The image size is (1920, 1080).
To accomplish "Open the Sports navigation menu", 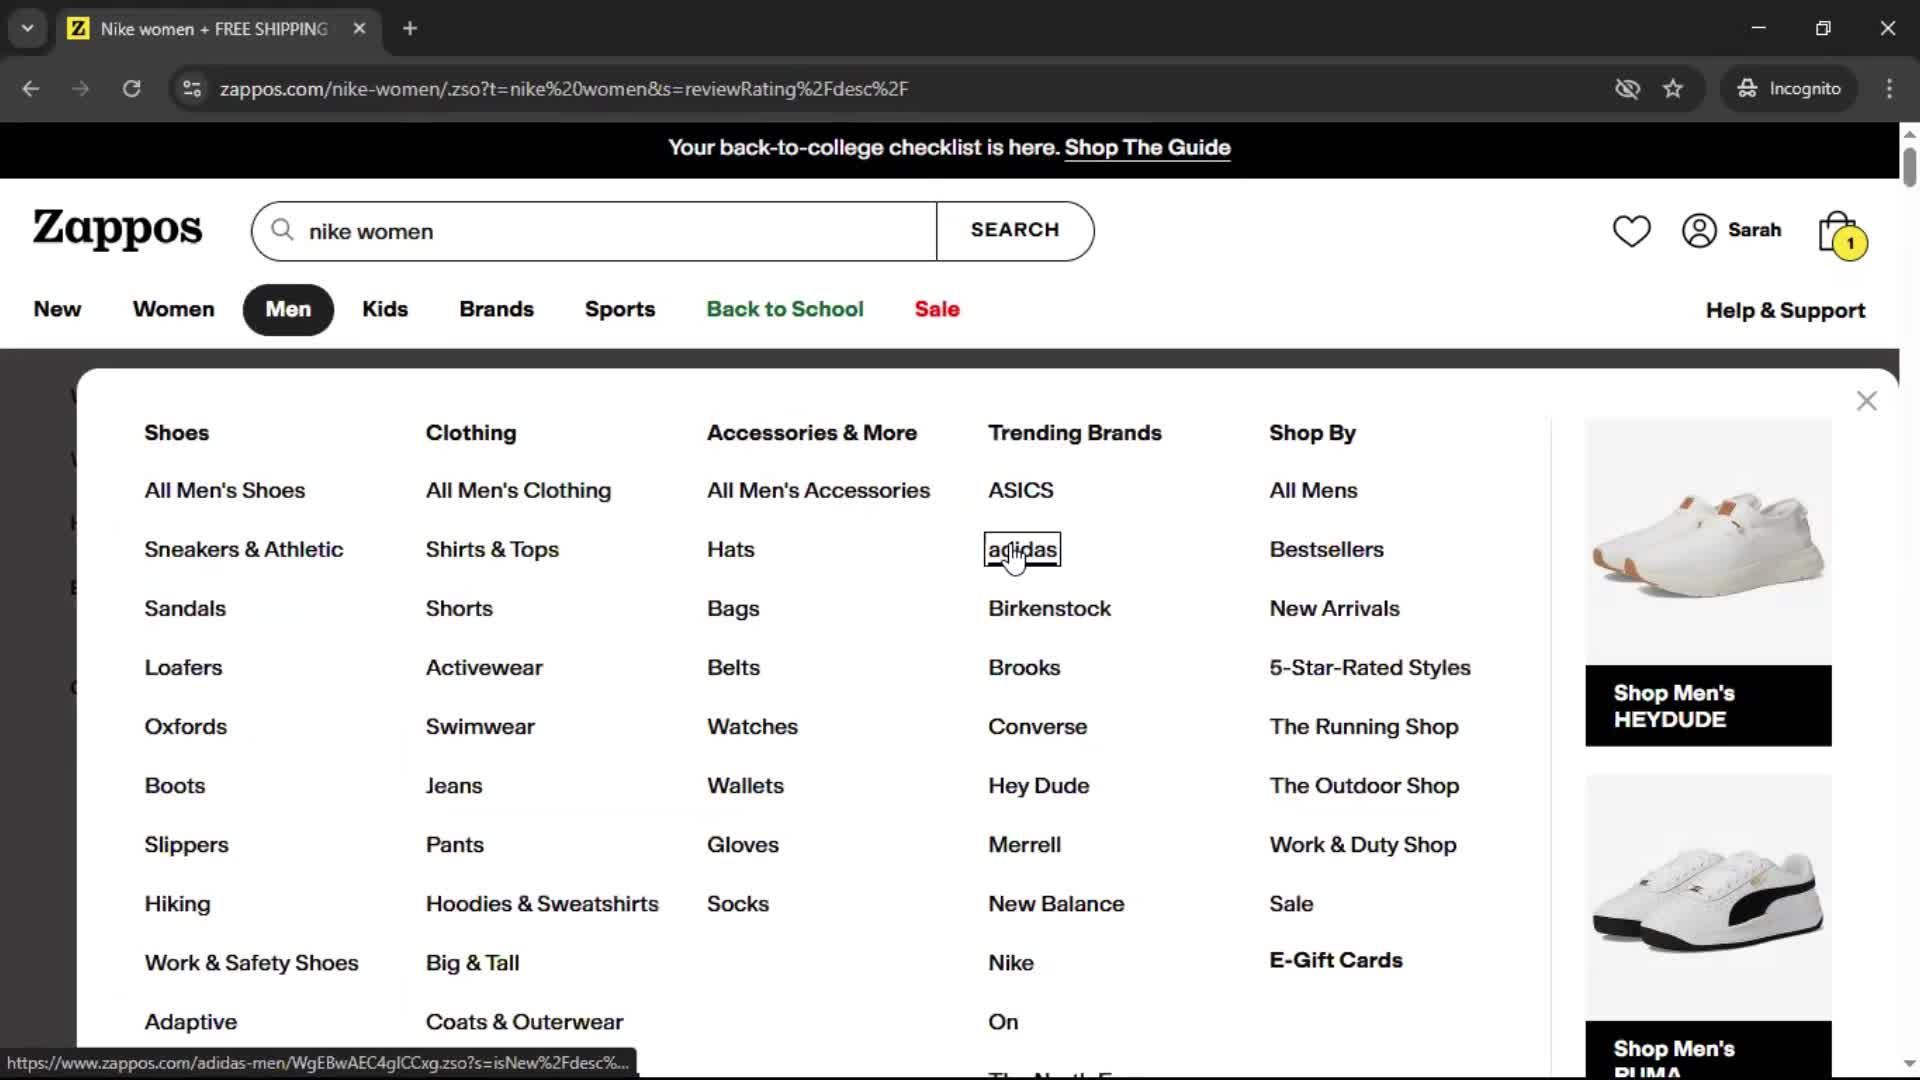I will tap(620, 309).
